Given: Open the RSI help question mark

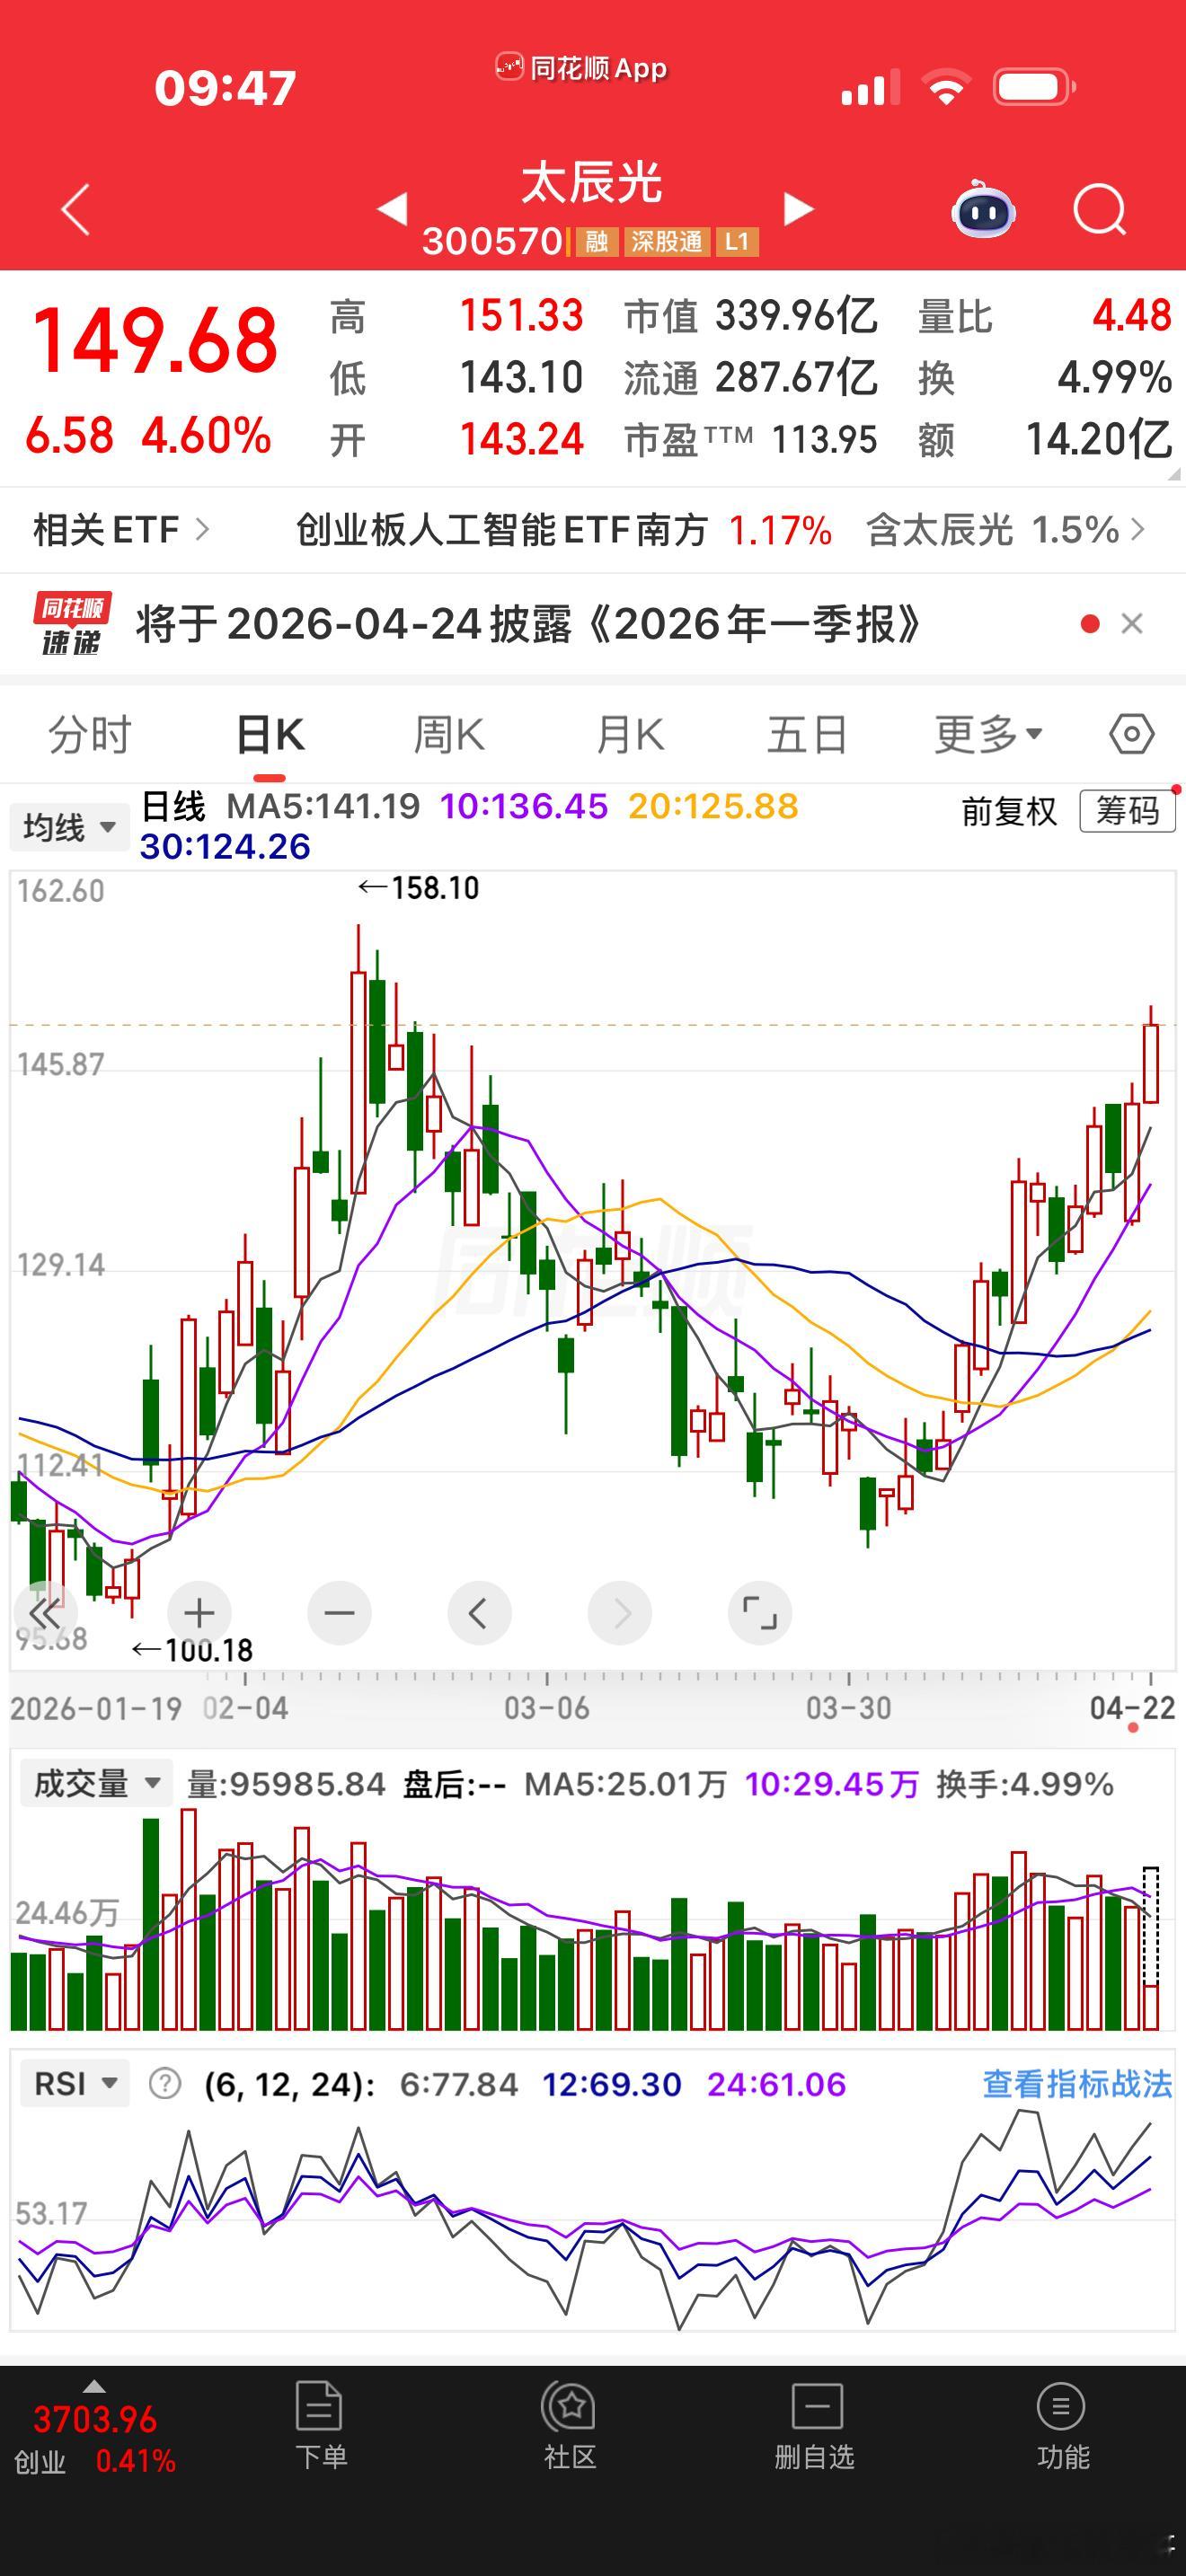Looking at the screenshot, I should point(165,2084).
